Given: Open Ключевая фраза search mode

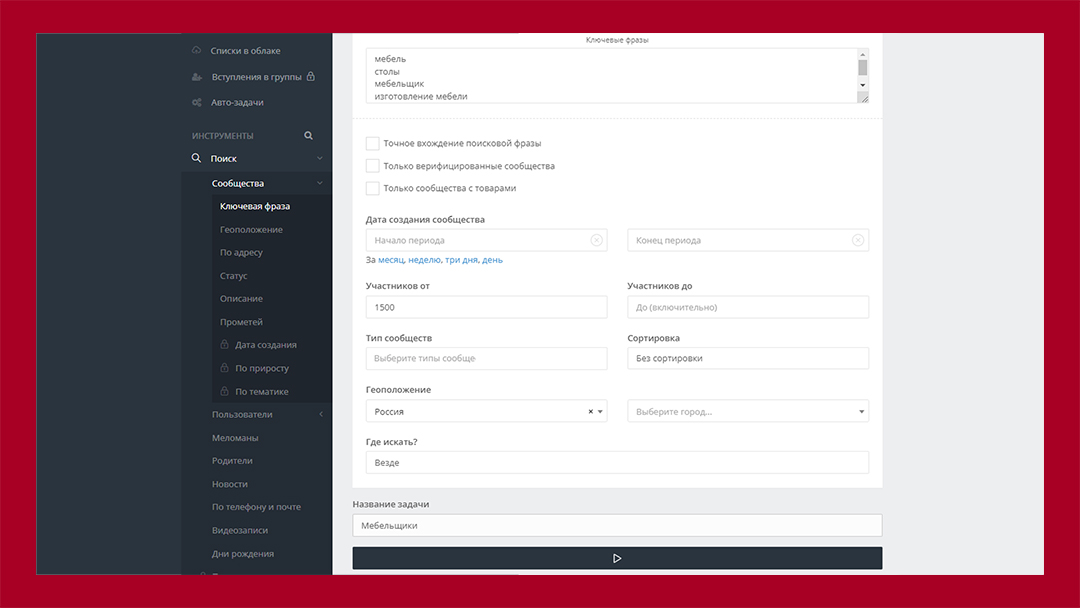Looking at the screenshot, I should (x=255, y=207).
